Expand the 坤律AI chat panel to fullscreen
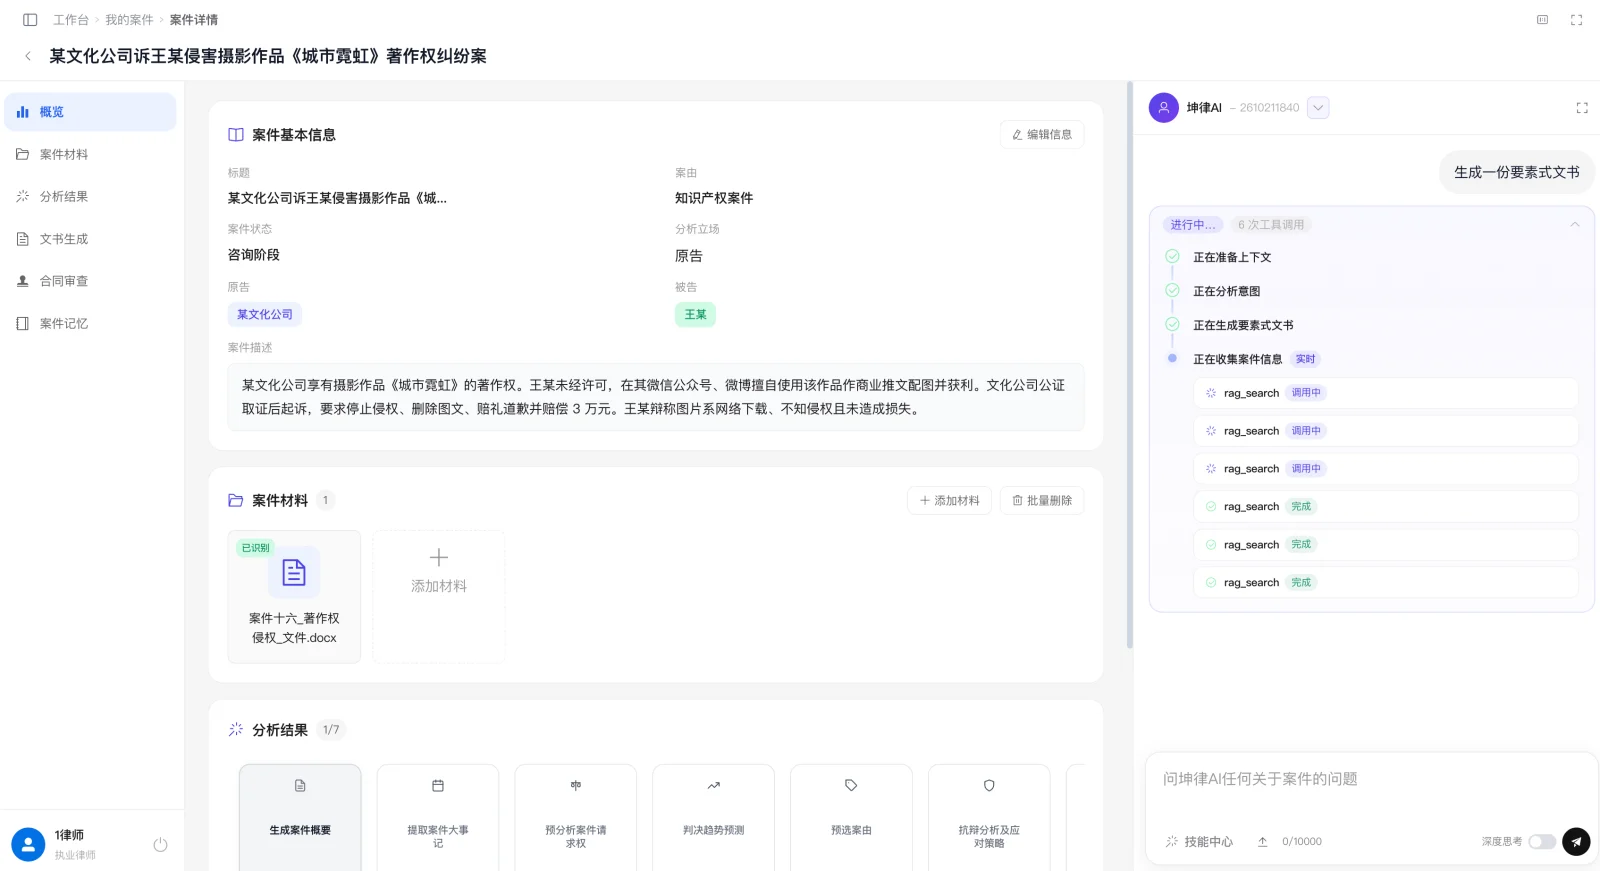 click(x=1582, y=108)
